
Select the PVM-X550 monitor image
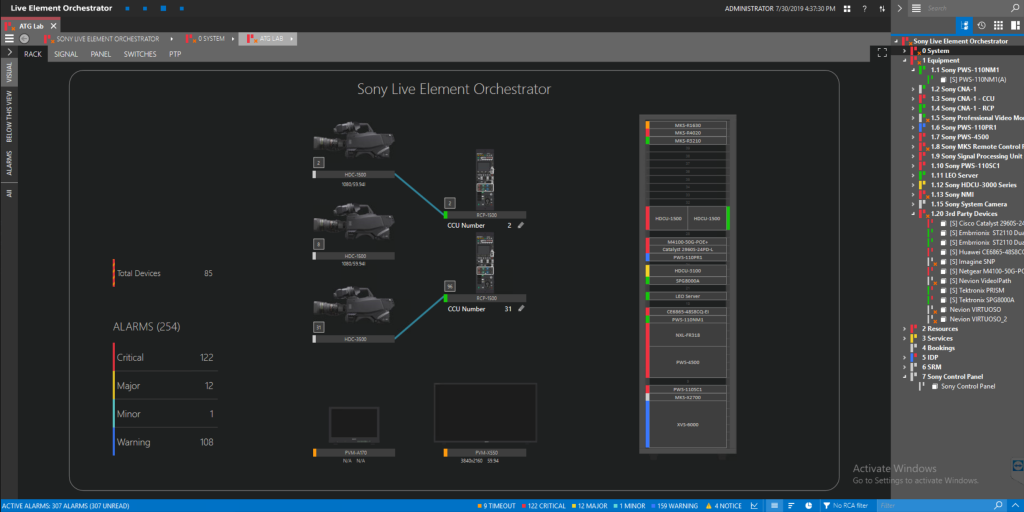485,414
